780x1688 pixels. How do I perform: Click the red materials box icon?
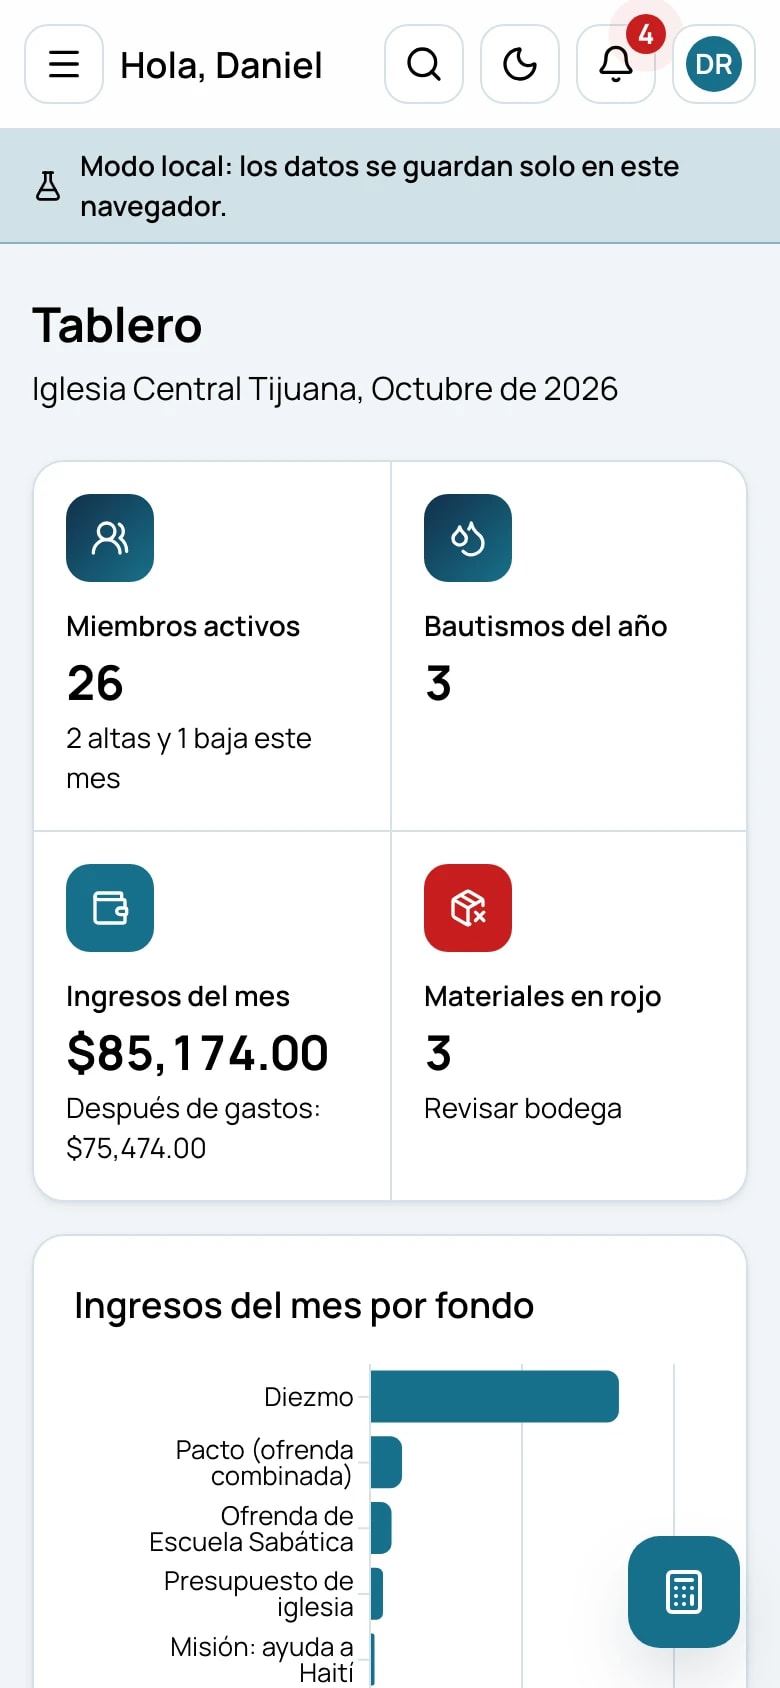point(468,908)
